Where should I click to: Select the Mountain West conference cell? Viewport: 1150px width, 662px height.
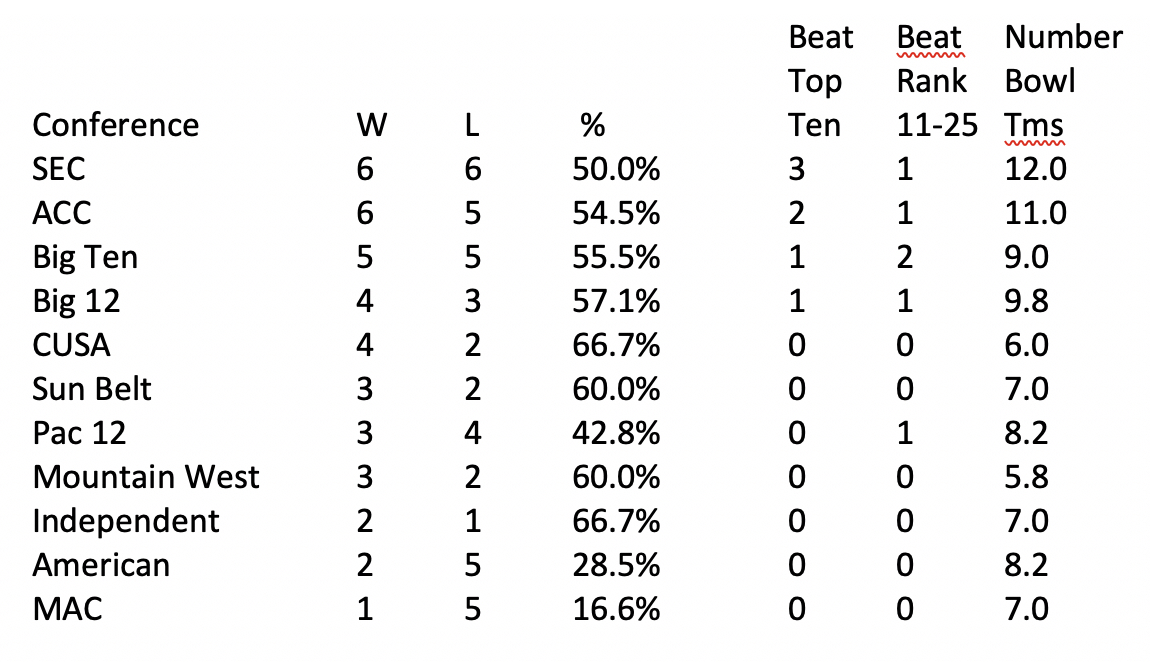pyautogui.click(x=146, y=477)
